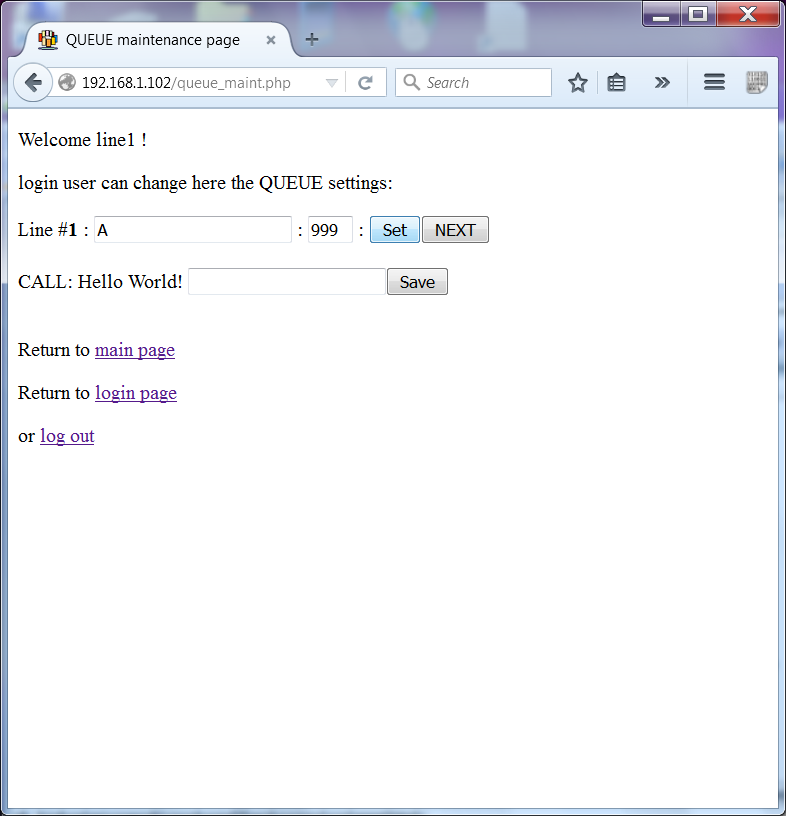Click the magnifier icon in search box

point(411,83)
